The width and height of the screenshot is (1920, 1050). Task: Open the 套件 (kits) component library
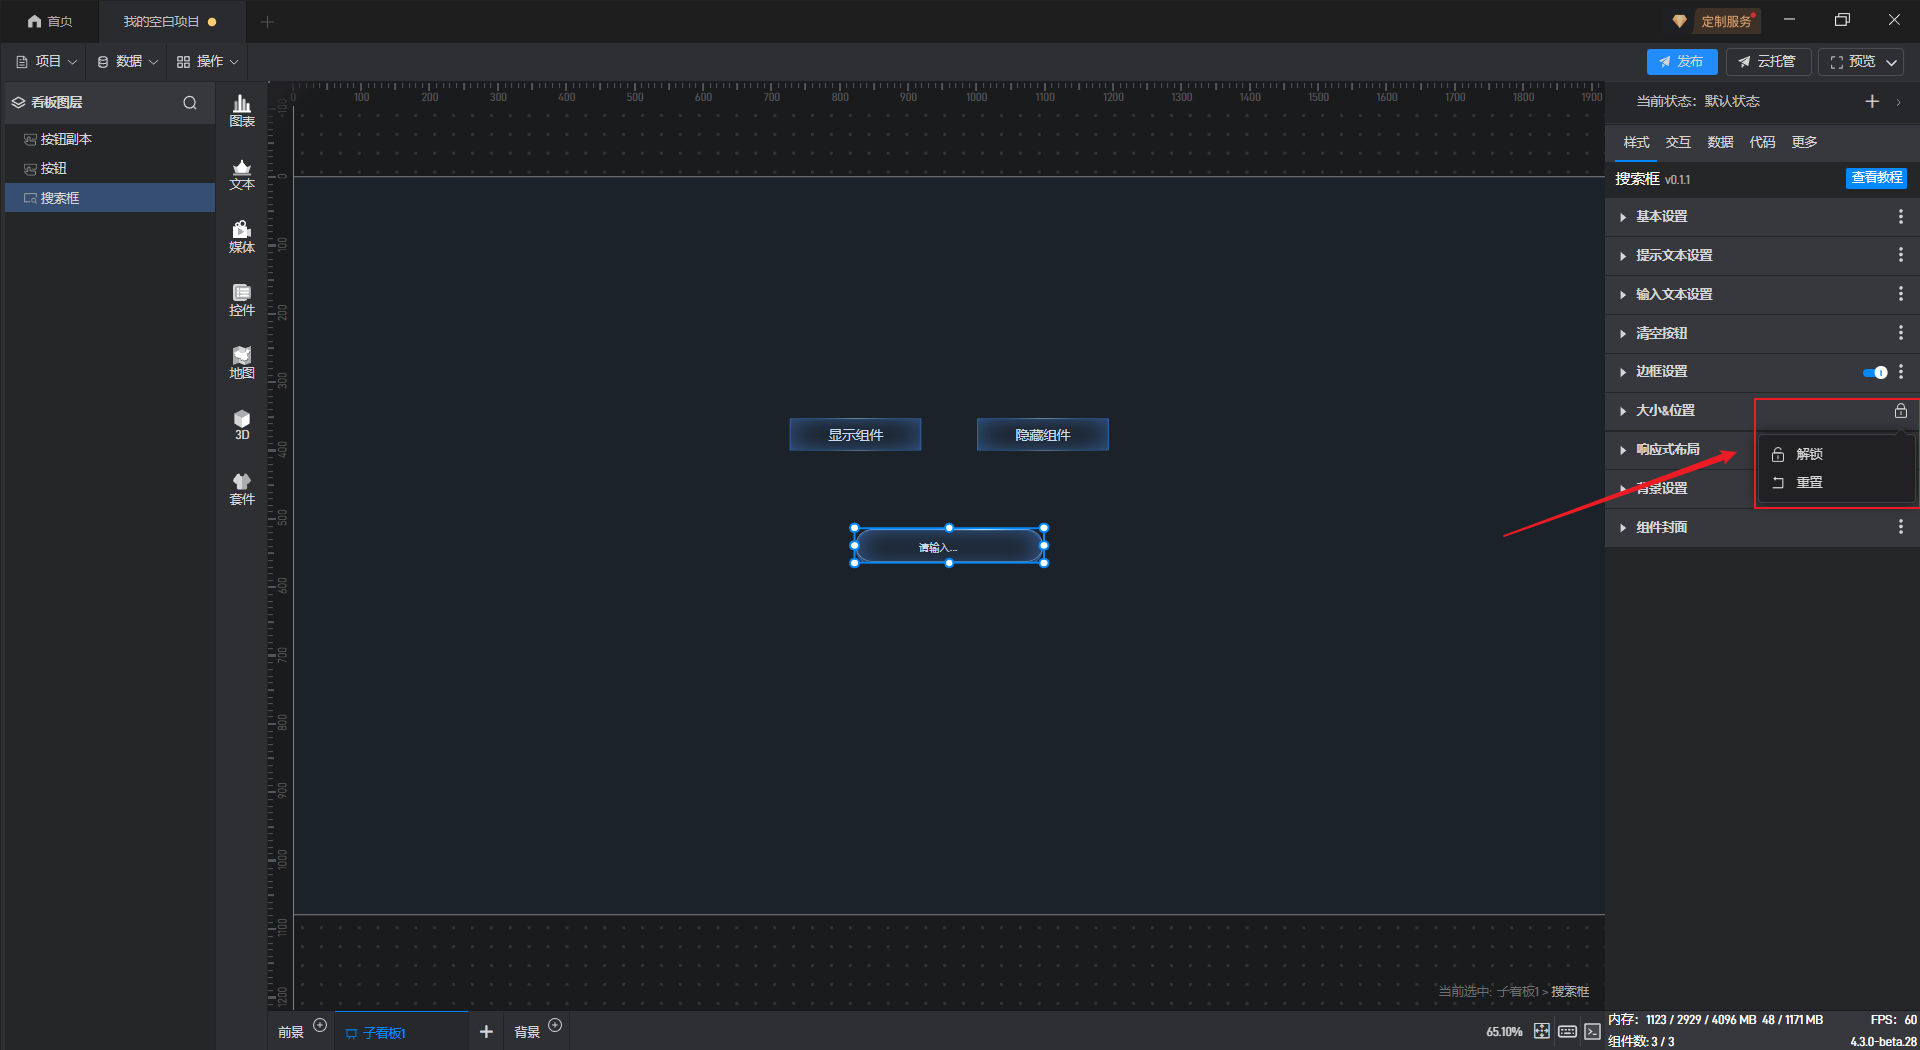pyautogui.click(x=242, y=489)
